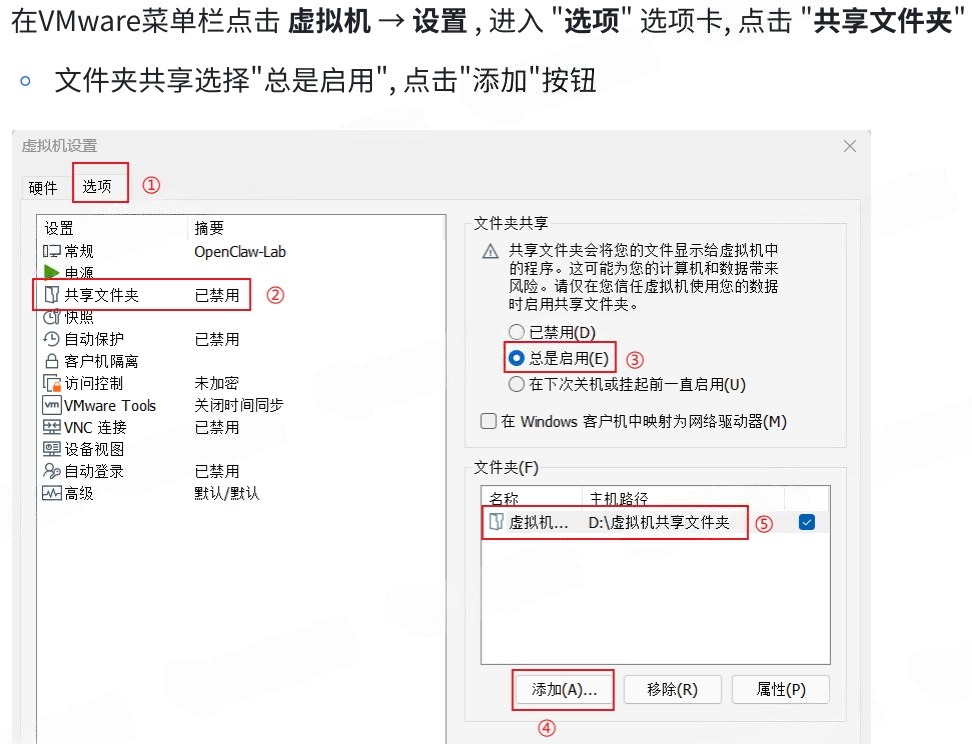
Task: Select the 访问控制 settings row
Action: point(241,383)
